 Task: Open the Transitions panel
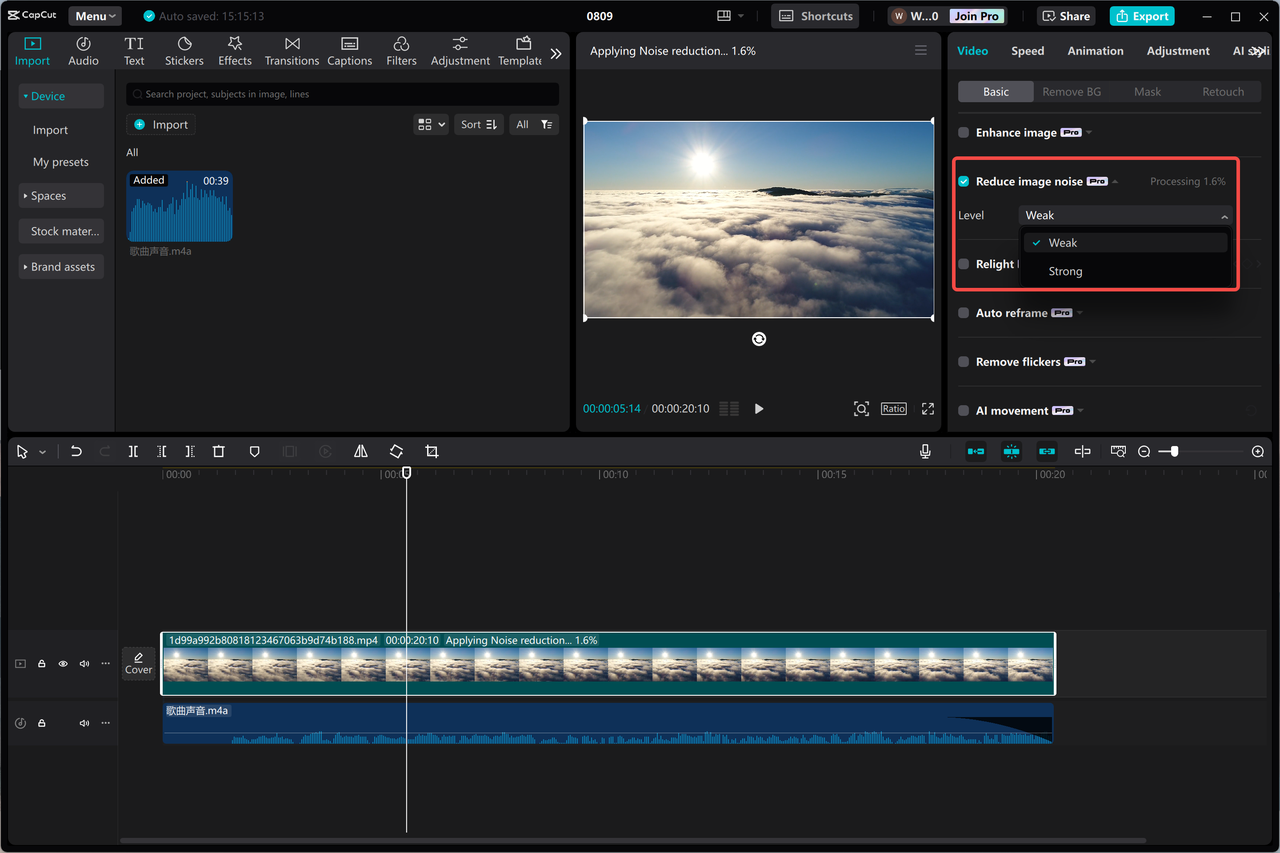(x=291, y=50)
